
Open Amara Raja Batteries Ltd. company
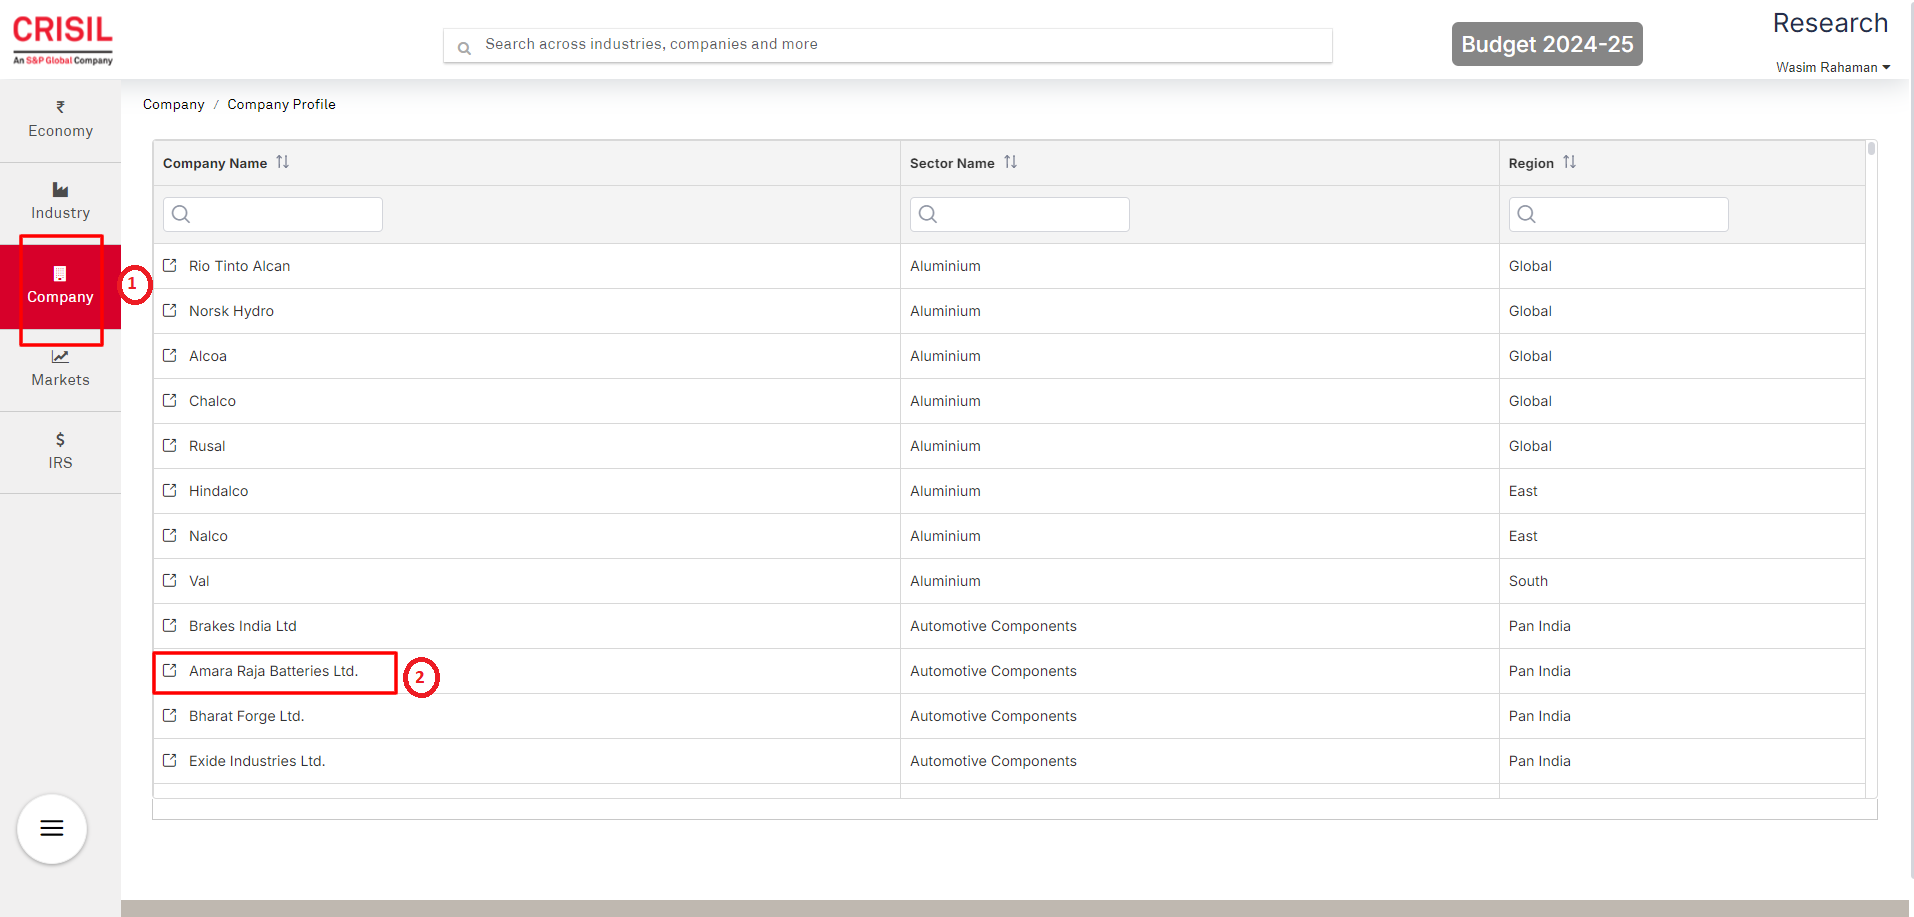(273, 671)
